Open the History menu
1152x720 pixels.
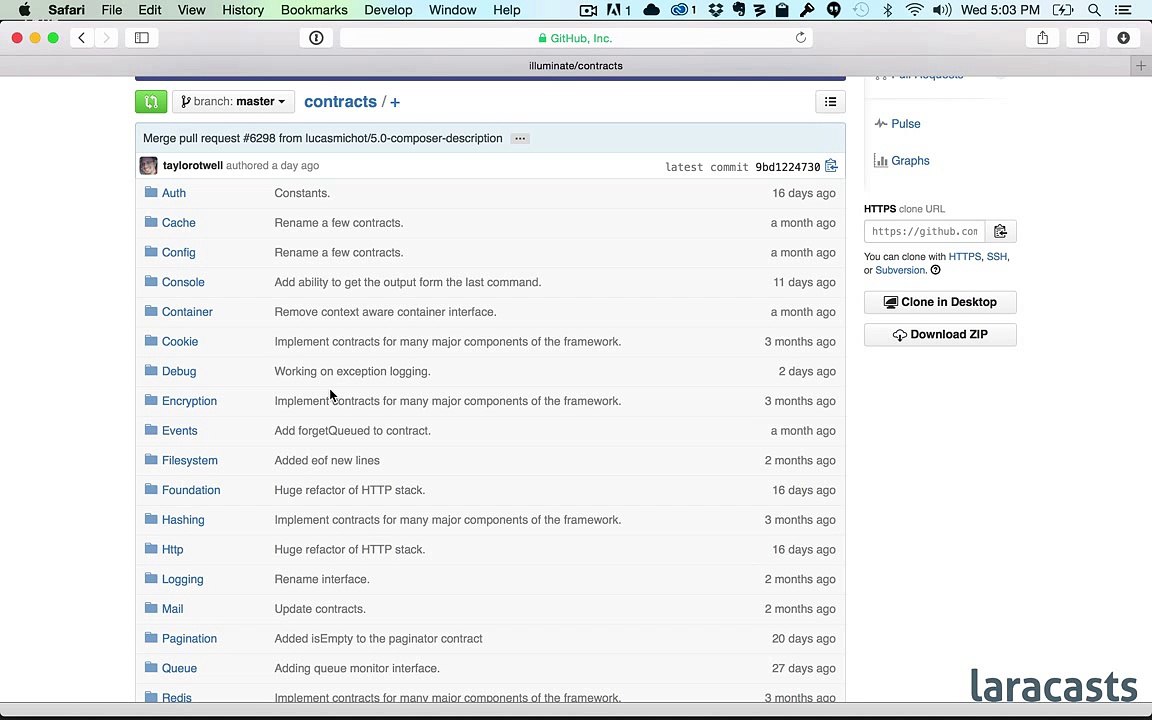(x=242, y=10)
